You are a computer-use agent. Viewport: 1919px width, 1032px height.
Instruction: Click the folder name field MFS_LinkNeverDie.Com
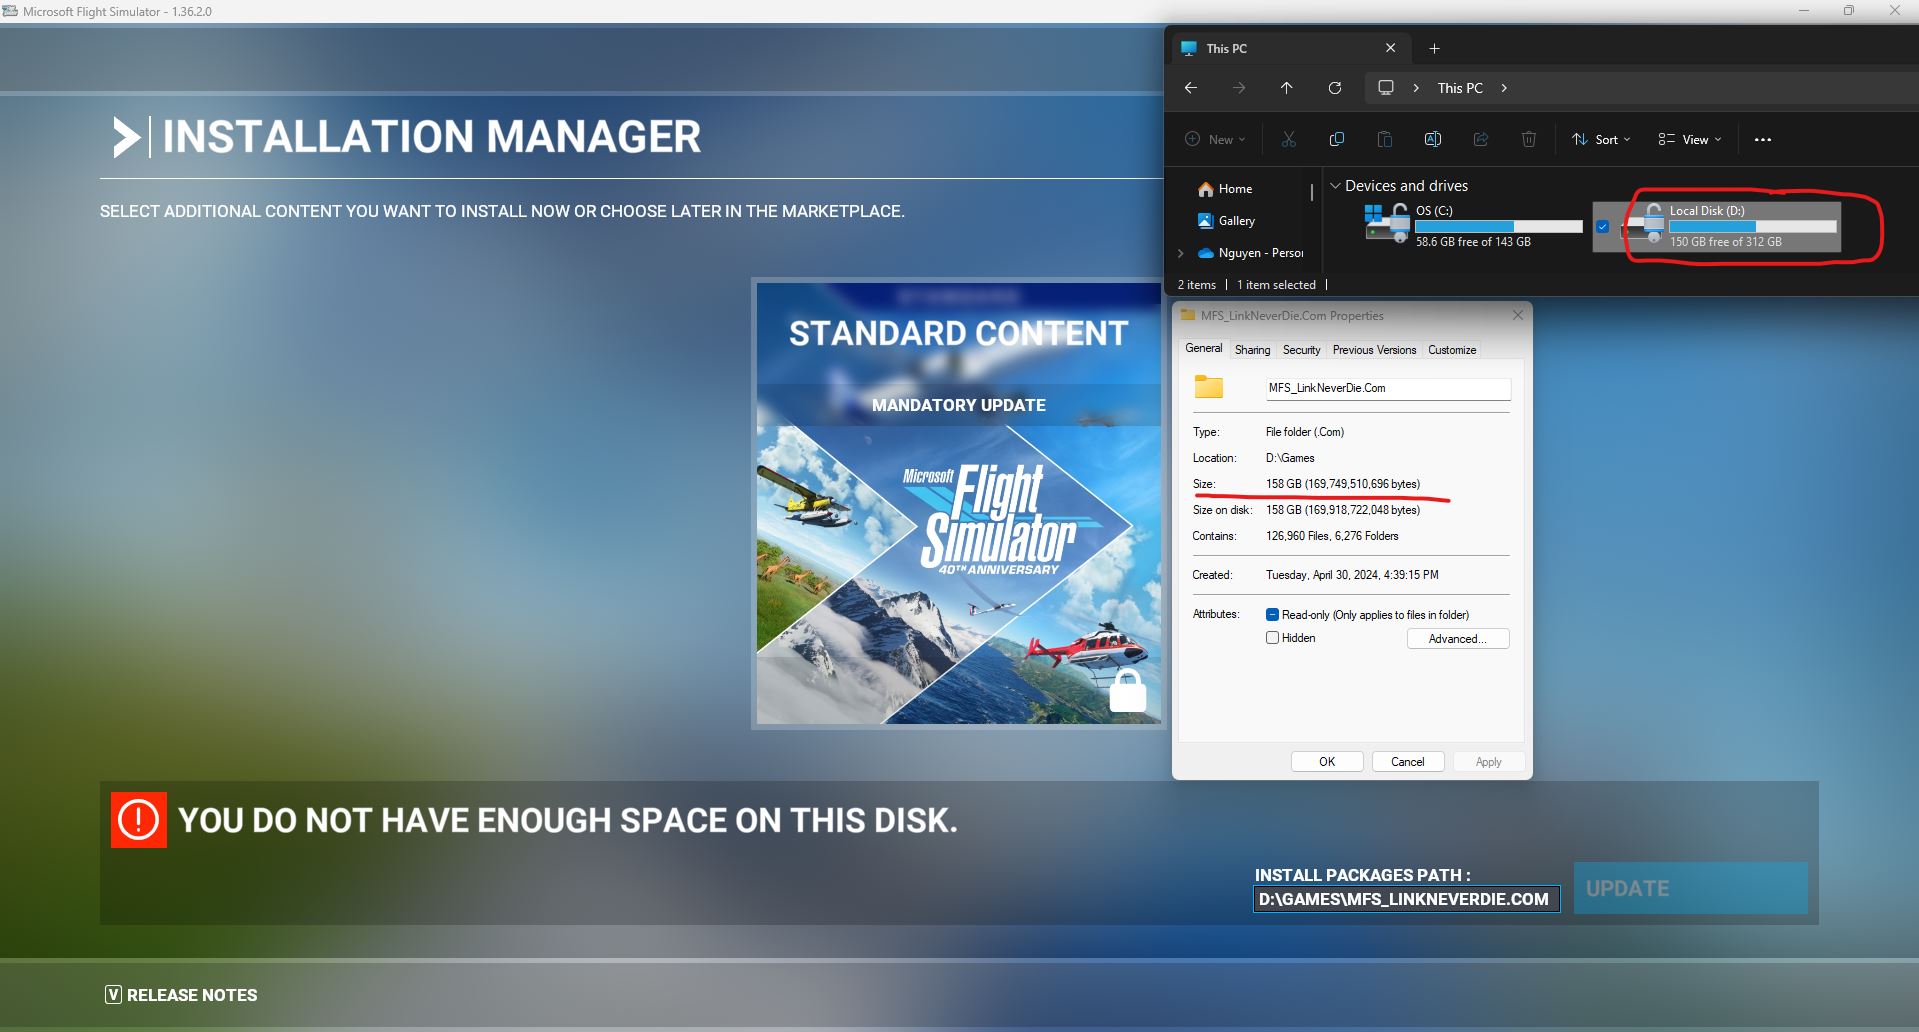pos(1388,388)
